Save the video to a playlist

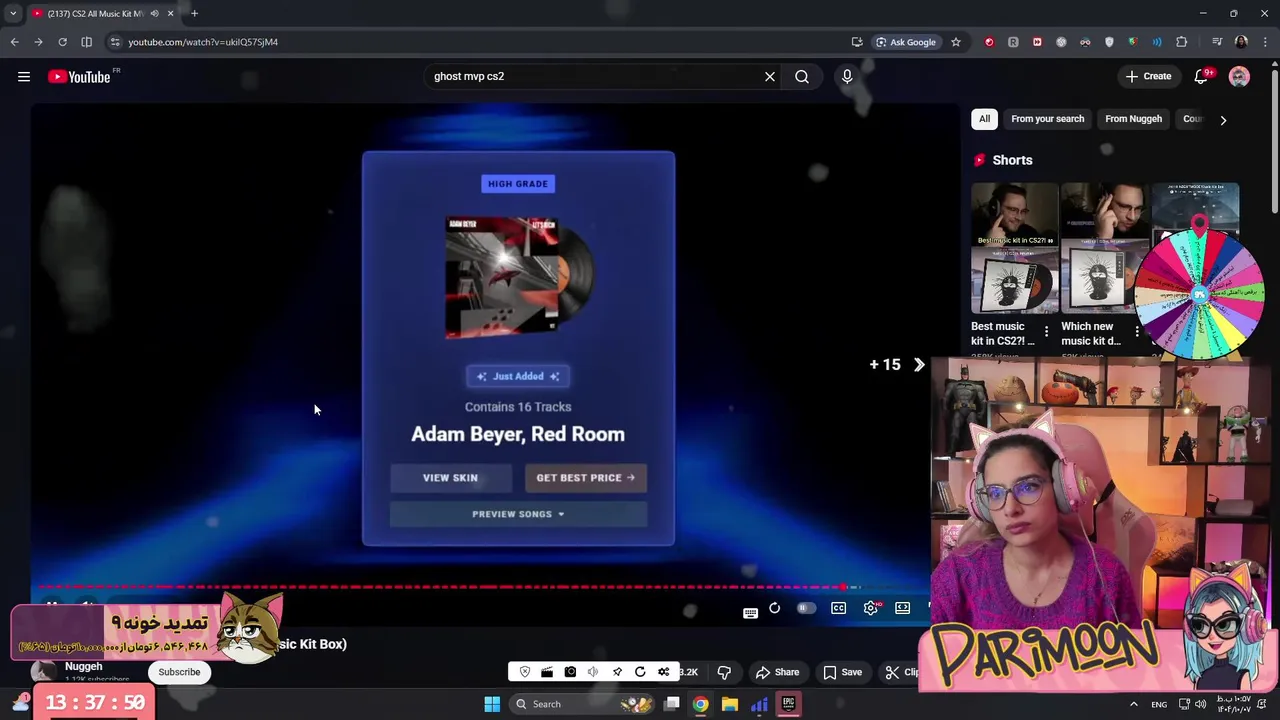pyautogui.click(x=842, y=672)
